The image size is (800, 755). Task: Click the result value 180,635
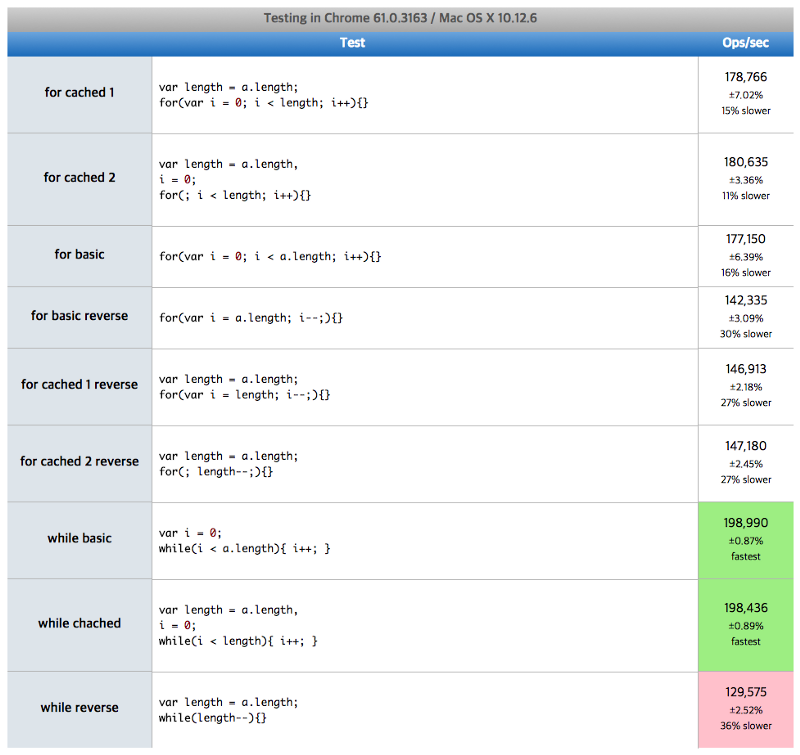[x=745, y=162]
